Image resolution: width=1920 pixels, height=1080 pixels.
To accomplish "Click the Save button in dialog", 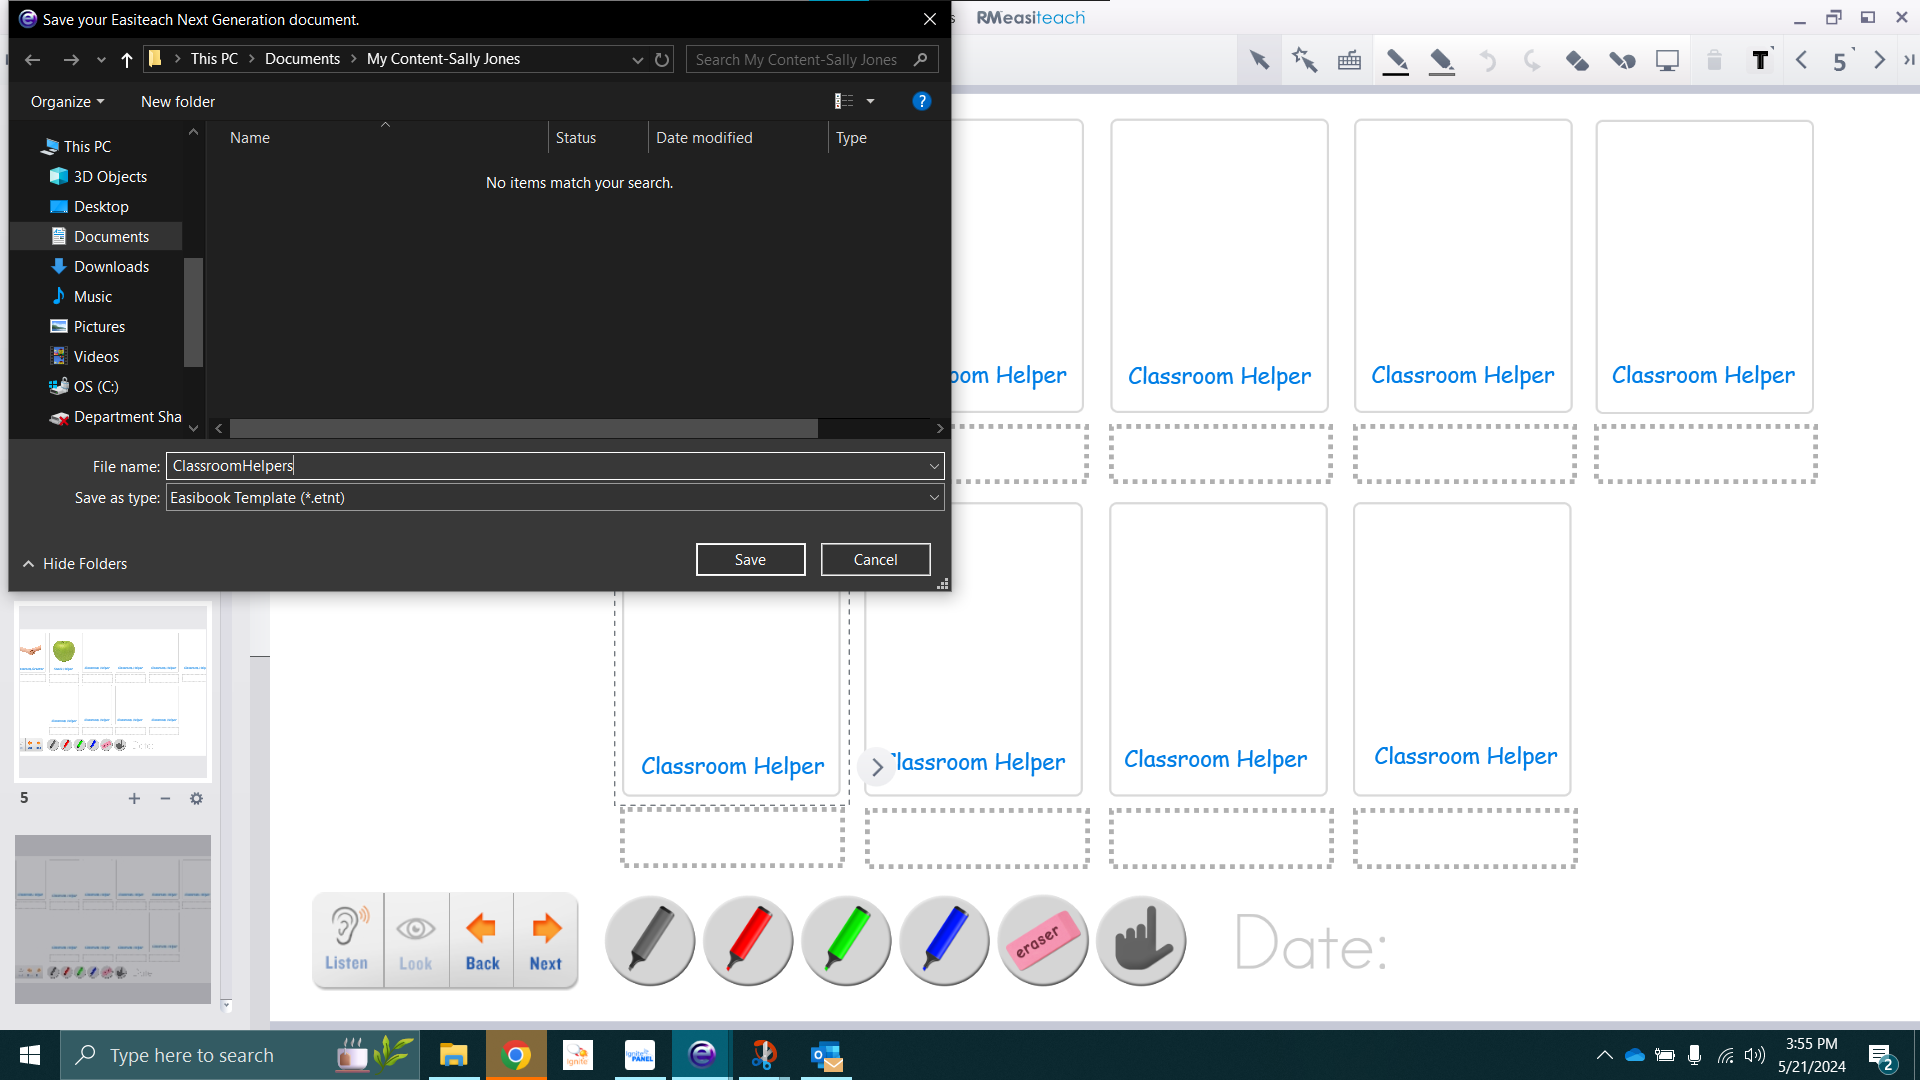I will tap(750, 559).
